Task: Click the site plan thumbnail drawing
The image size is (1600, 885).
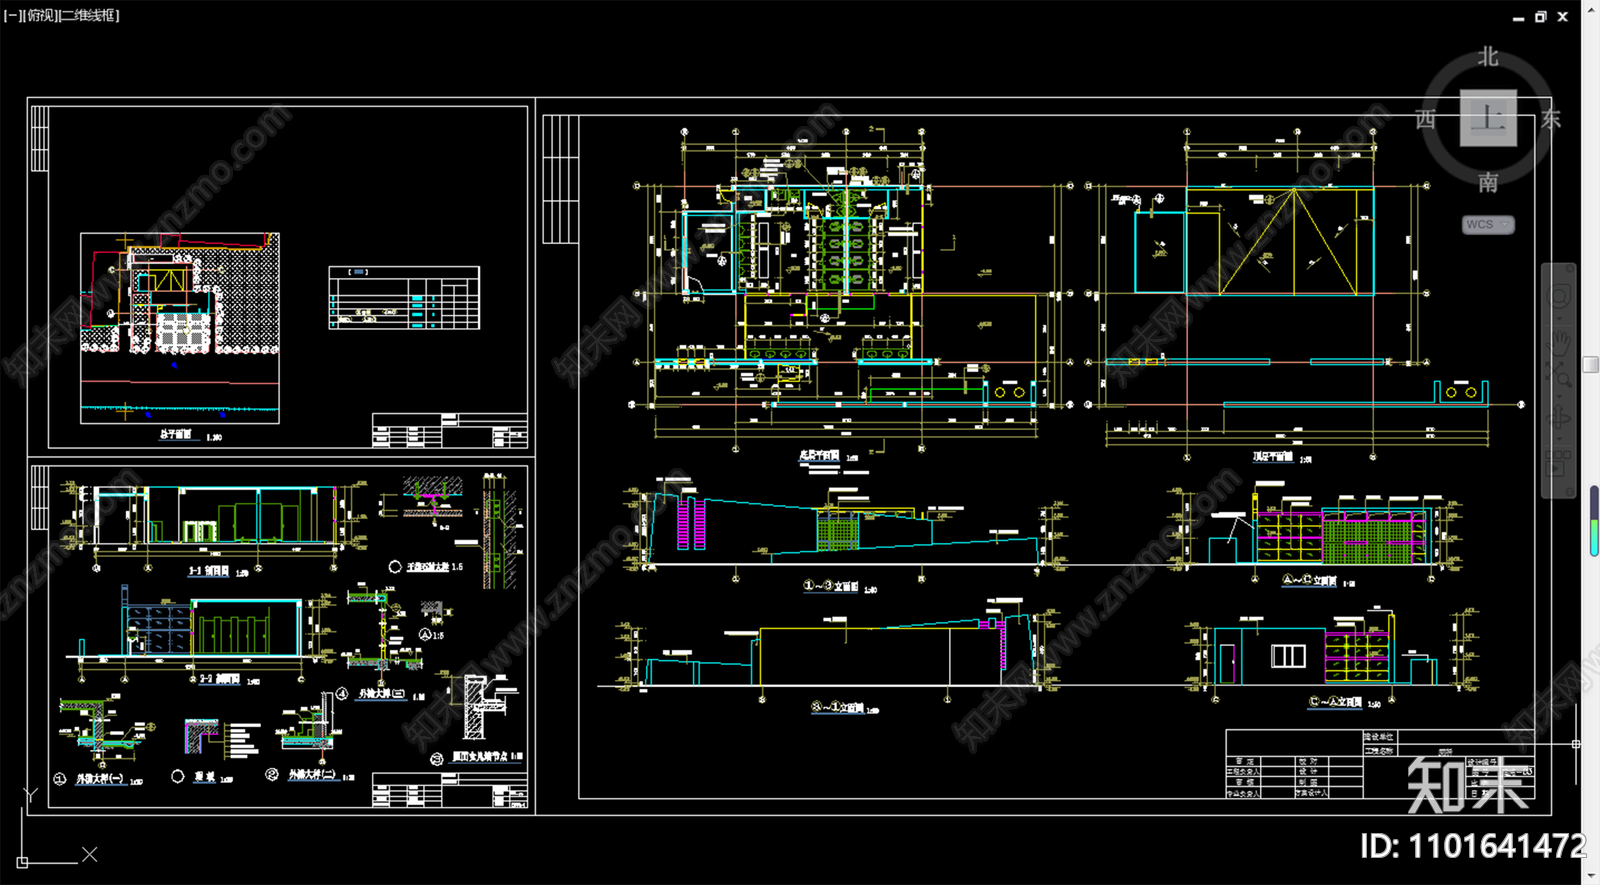Action: pyautogui.click(x=180, y=329)
